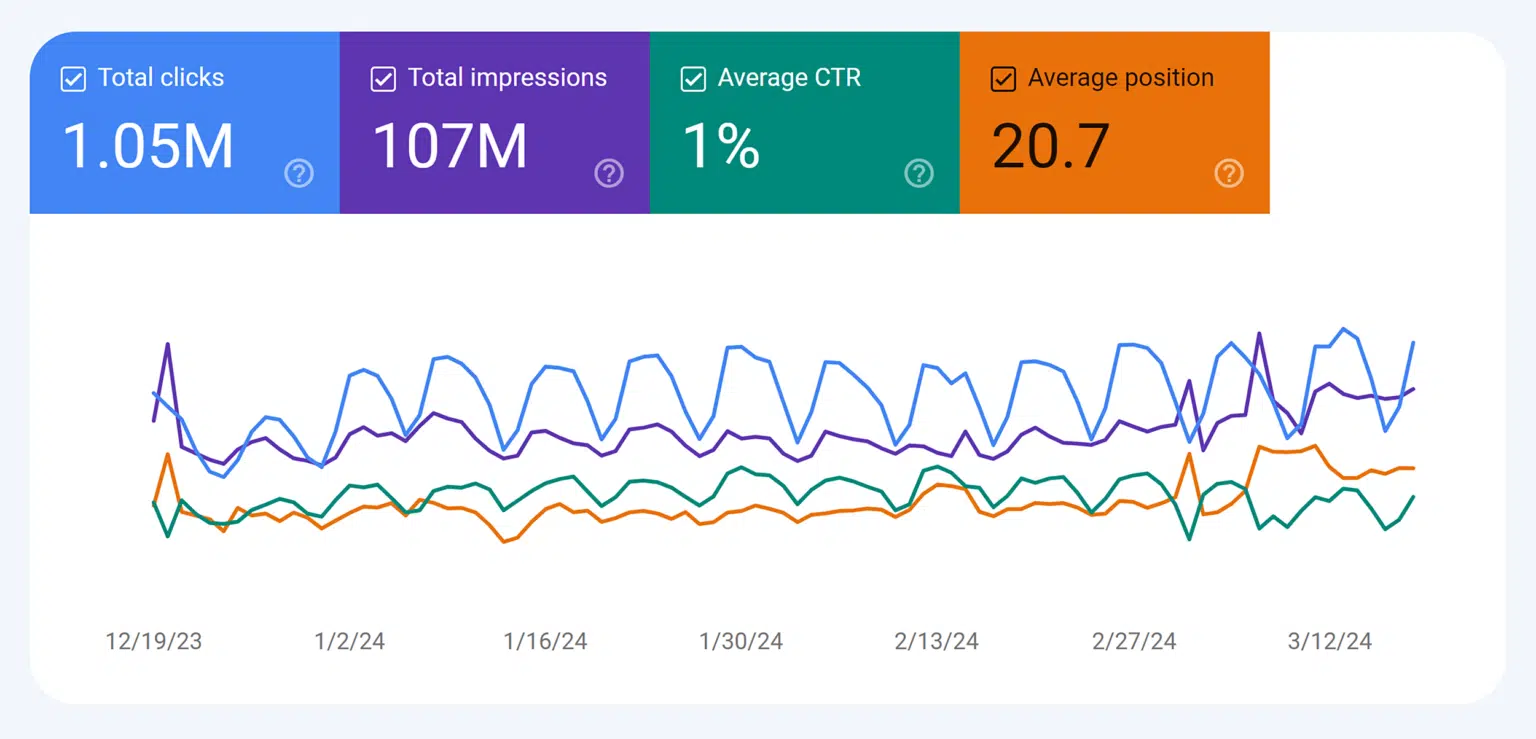Click the 12/19/23 axis label
The width and height of the screenshot is (1536, 739).
[154, 641]
